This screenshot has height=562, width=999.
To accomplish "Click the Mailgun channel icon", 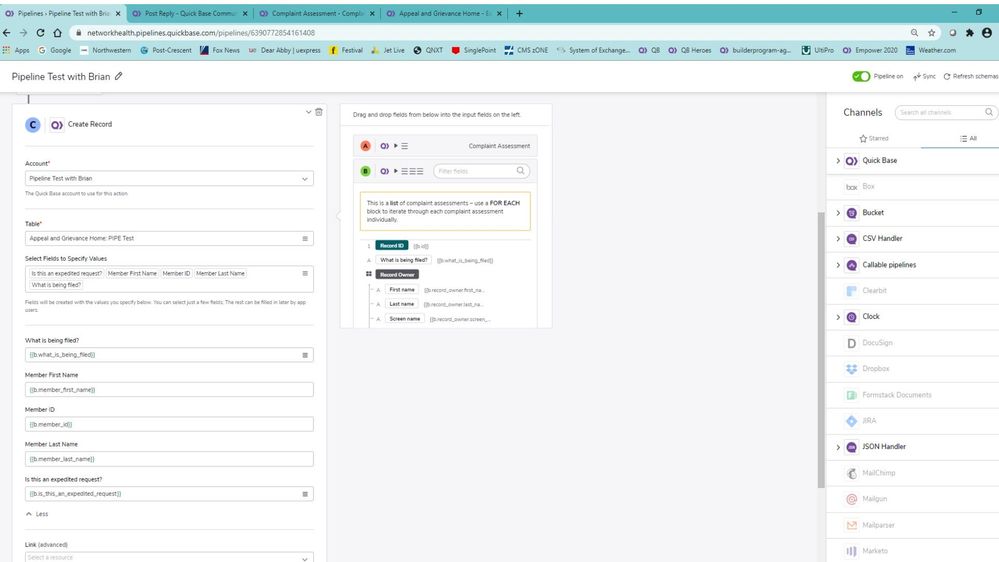I will click(851, 499).
